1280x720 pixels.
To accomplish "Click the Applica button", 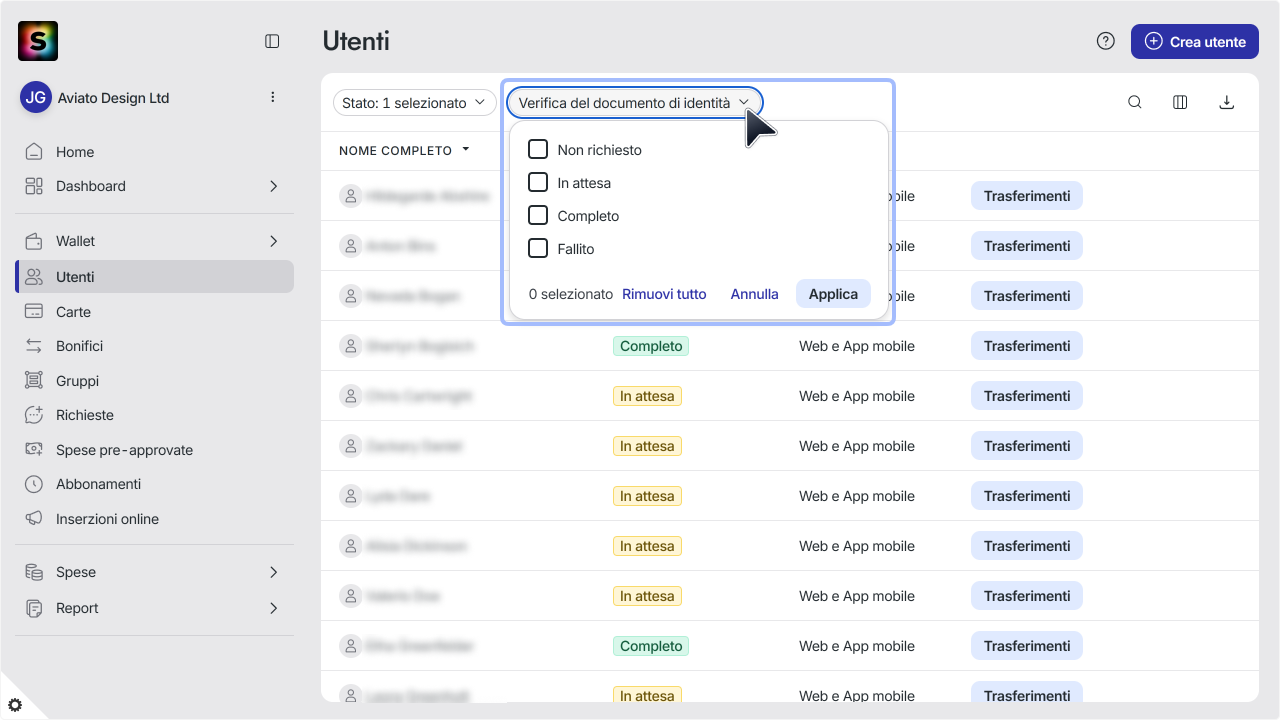I will point(833,294).
